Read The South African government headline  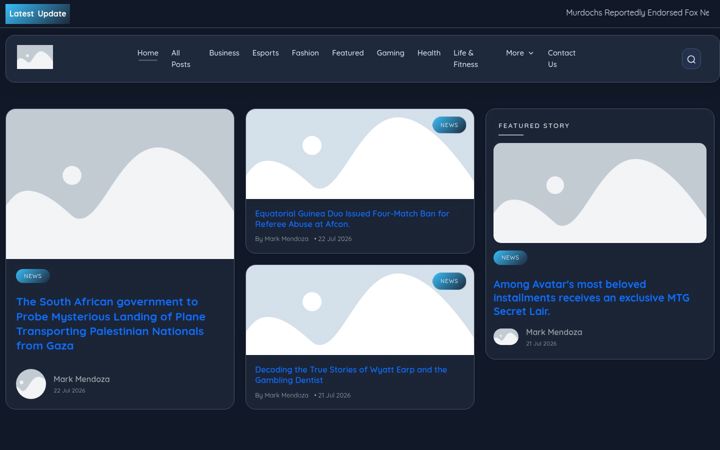tap(111, 324)
